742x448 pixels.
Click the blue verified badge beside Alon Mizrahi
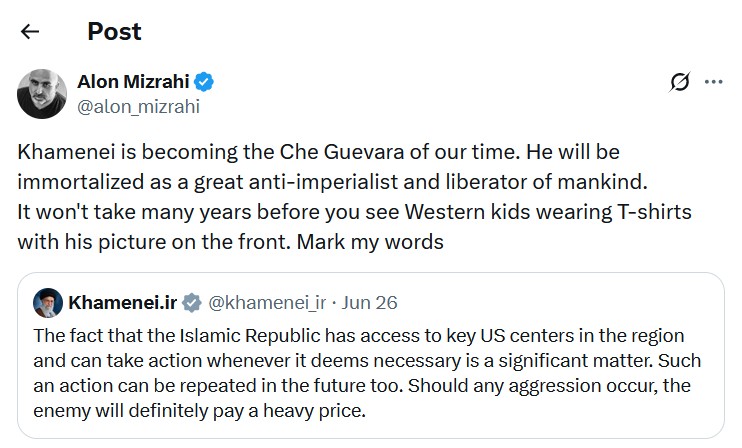pos(204,82)
